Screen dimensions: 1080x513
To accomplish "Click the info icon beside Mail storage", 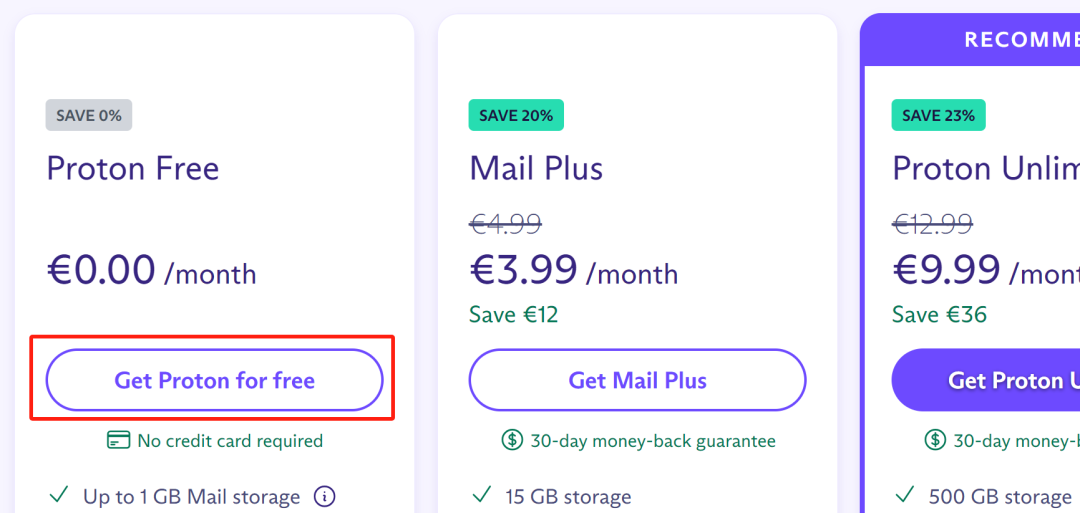I will click(323, 496).
